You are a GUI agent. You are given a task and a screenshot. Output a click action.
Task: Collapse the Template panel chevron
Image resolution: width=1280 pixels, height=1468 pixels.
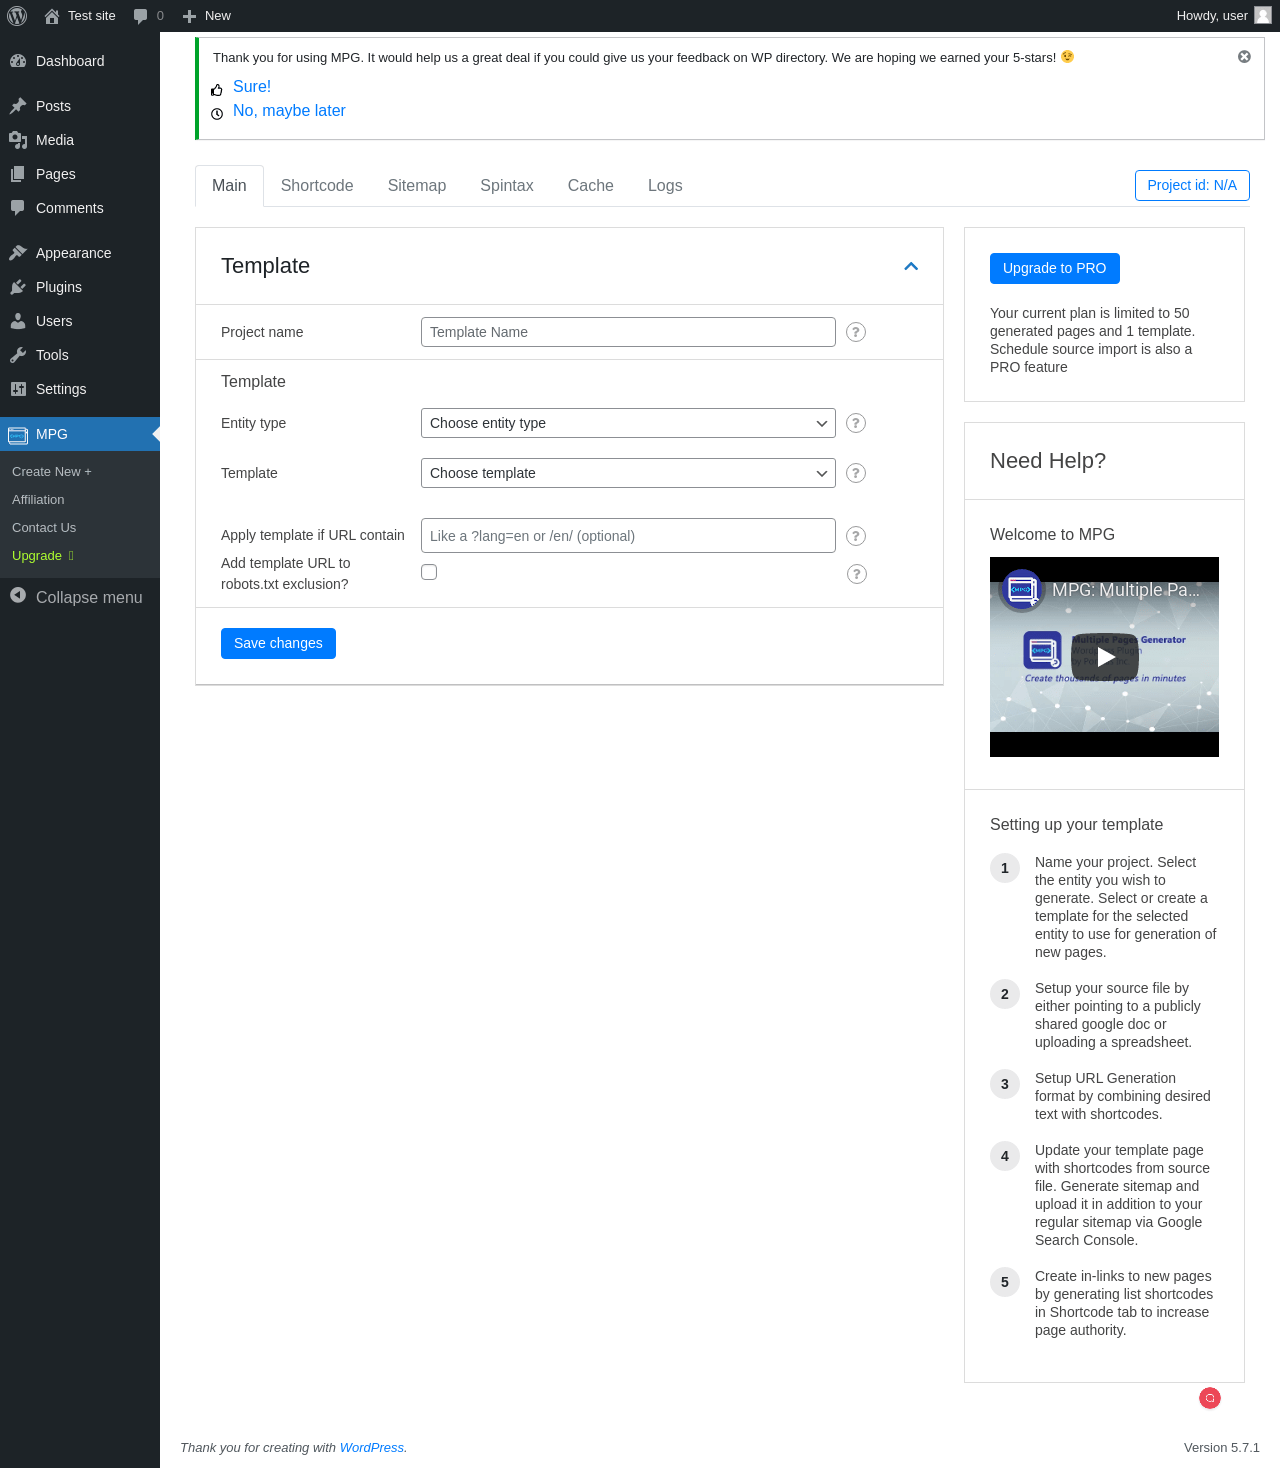pyautogui.click(x=911, y=266)
